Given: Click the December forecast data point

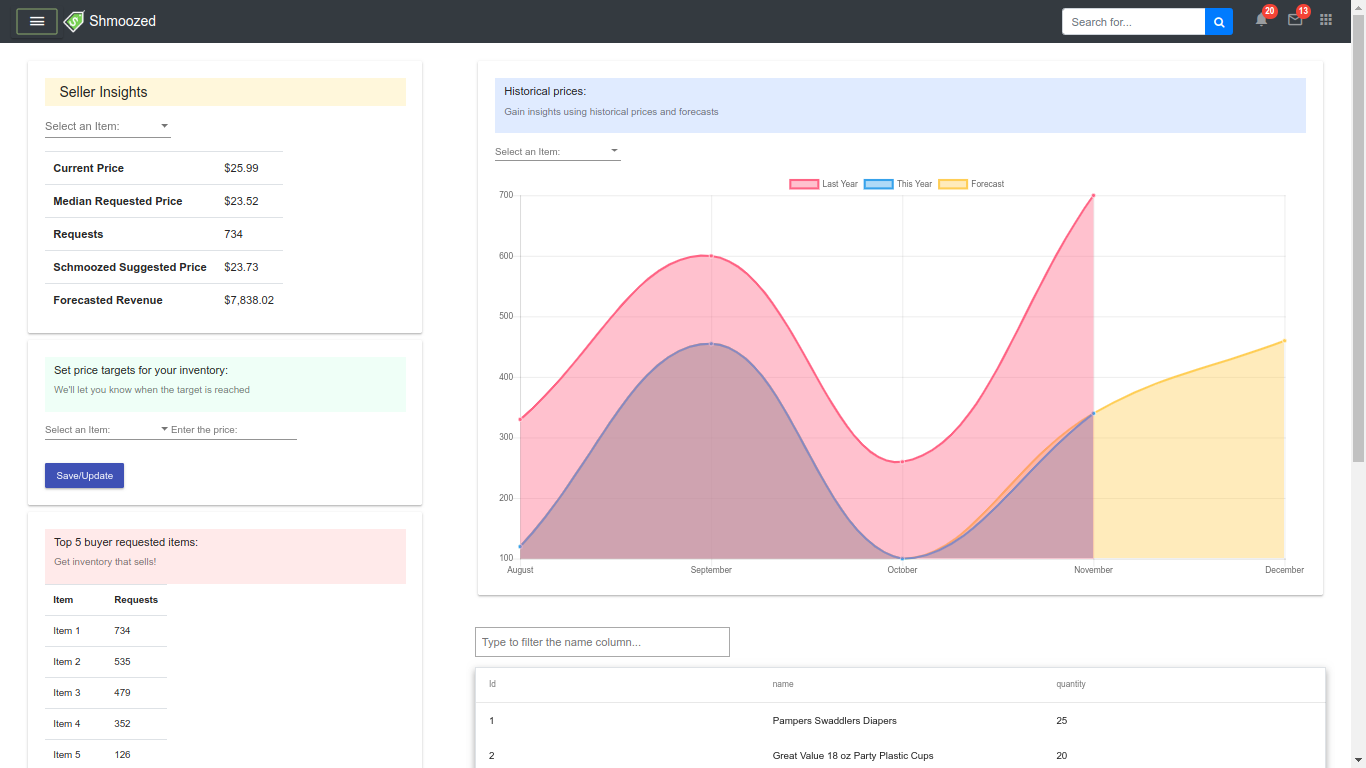Looking at the screenshot, I should pyautogui.click(x=1284, y=341).
